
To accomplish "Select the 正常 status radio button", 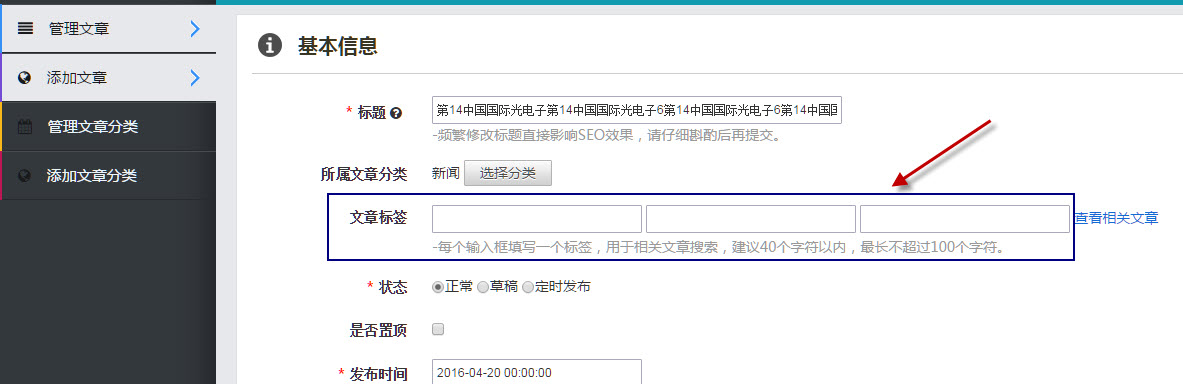I will point(438,287).
